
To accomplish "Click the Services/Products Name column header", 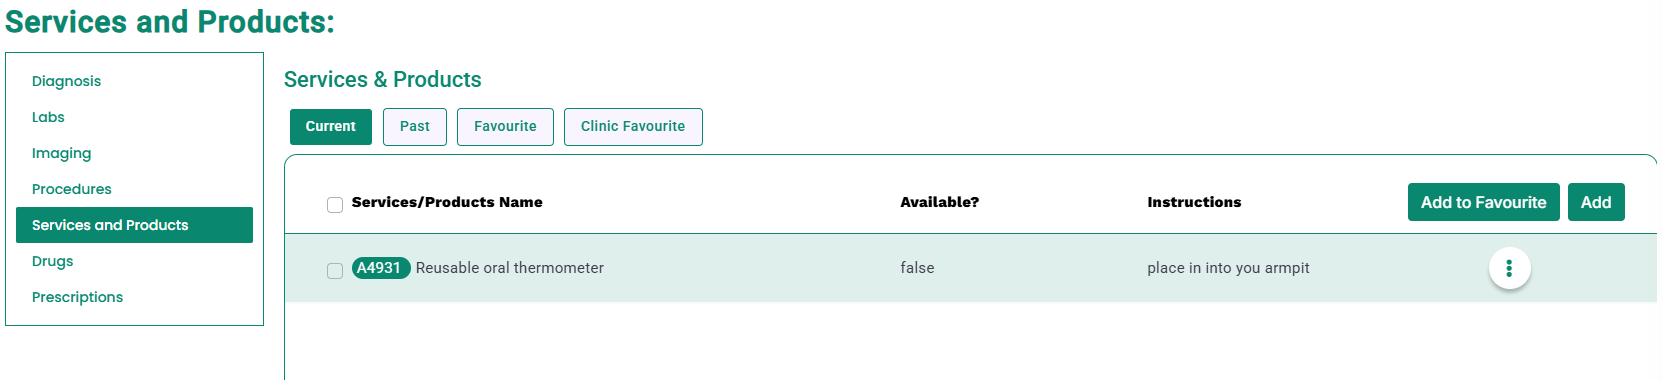I will [447, 202].
